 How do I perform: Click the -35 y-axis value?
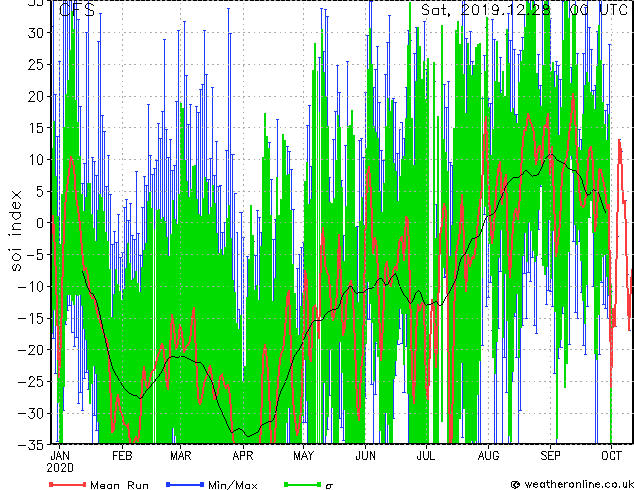pyautogui.click(x=31, y=445)
